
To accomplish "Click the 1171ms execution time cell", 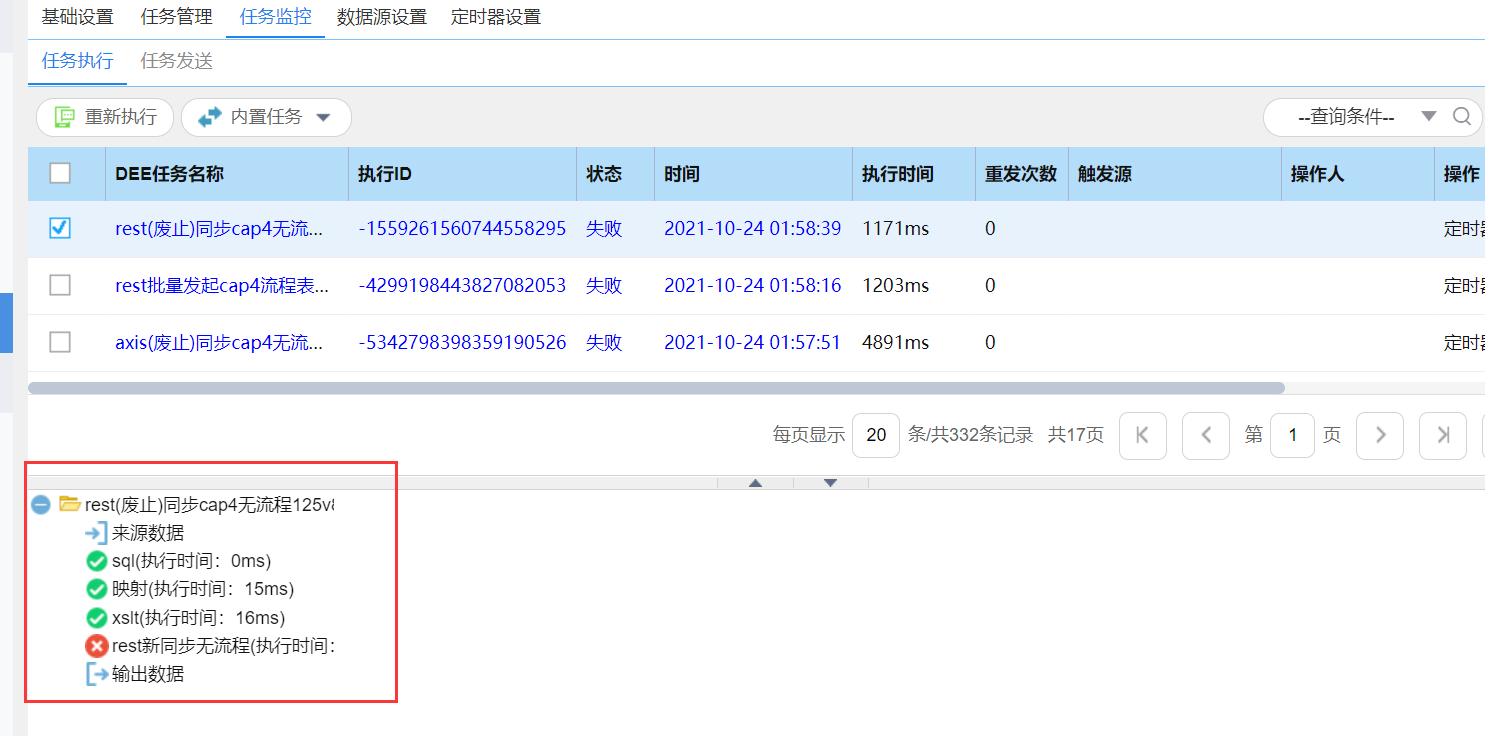I will (896, 229).
